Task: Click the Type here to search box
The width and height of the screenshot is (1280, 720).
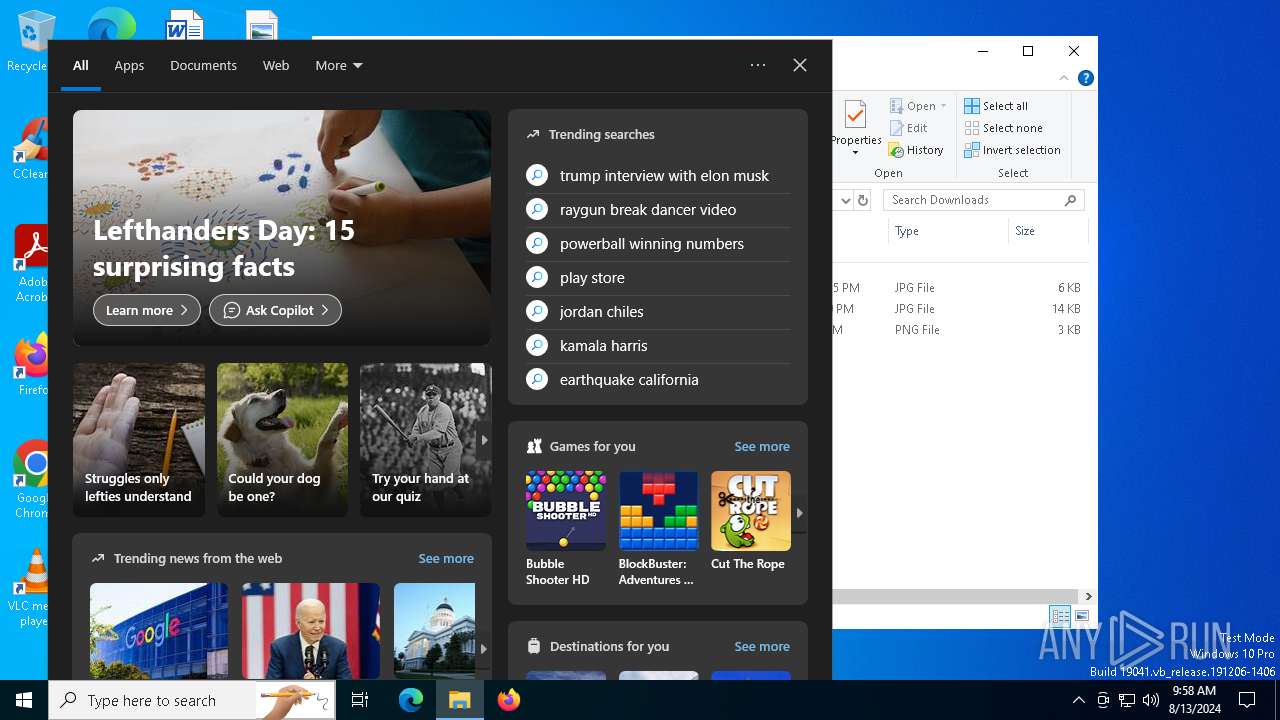Action: click(190, 700)
